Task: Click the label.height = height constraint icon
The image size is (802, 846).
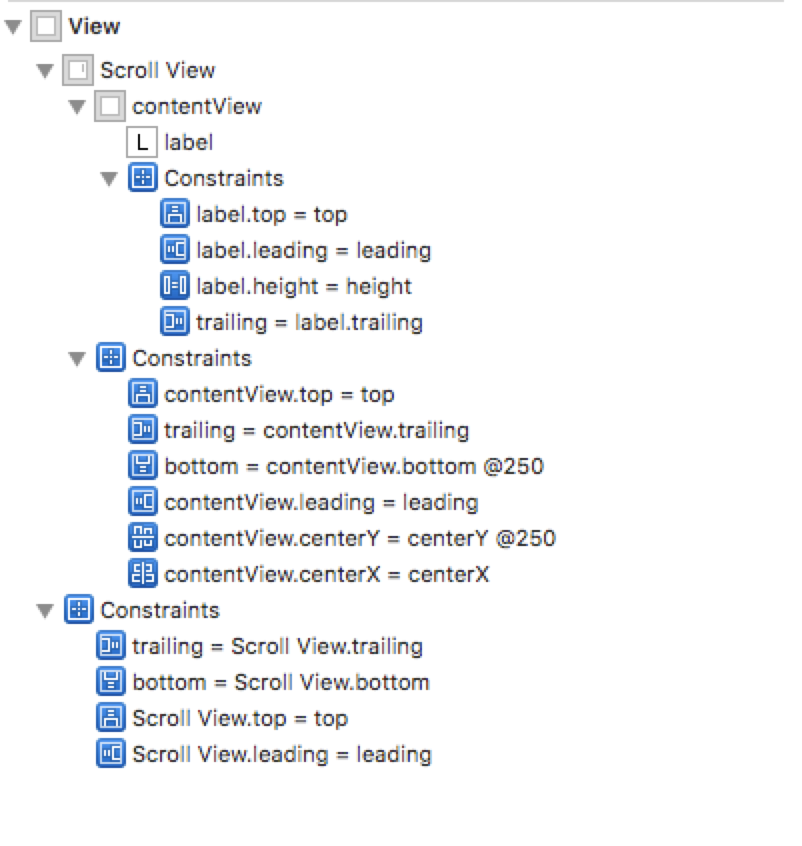Action: click(x=175, y=285)
